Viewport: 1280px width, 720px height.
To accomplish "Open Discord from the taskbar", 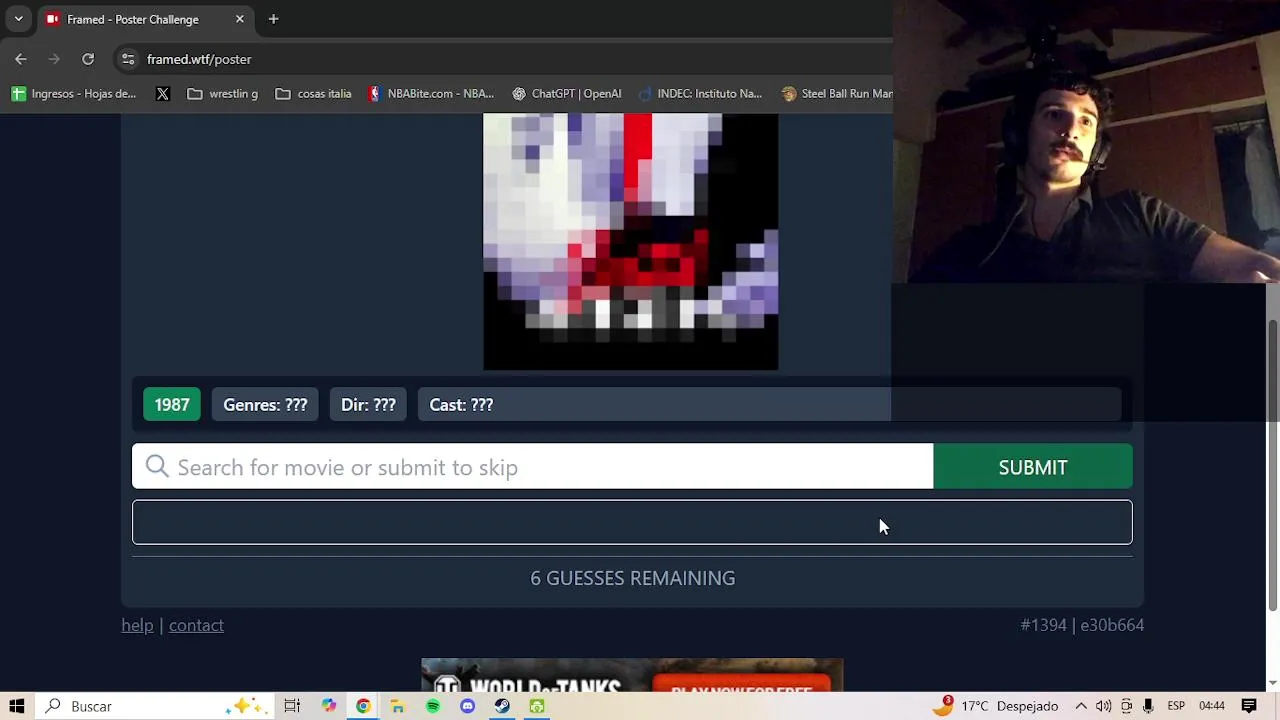I will 467,706.
